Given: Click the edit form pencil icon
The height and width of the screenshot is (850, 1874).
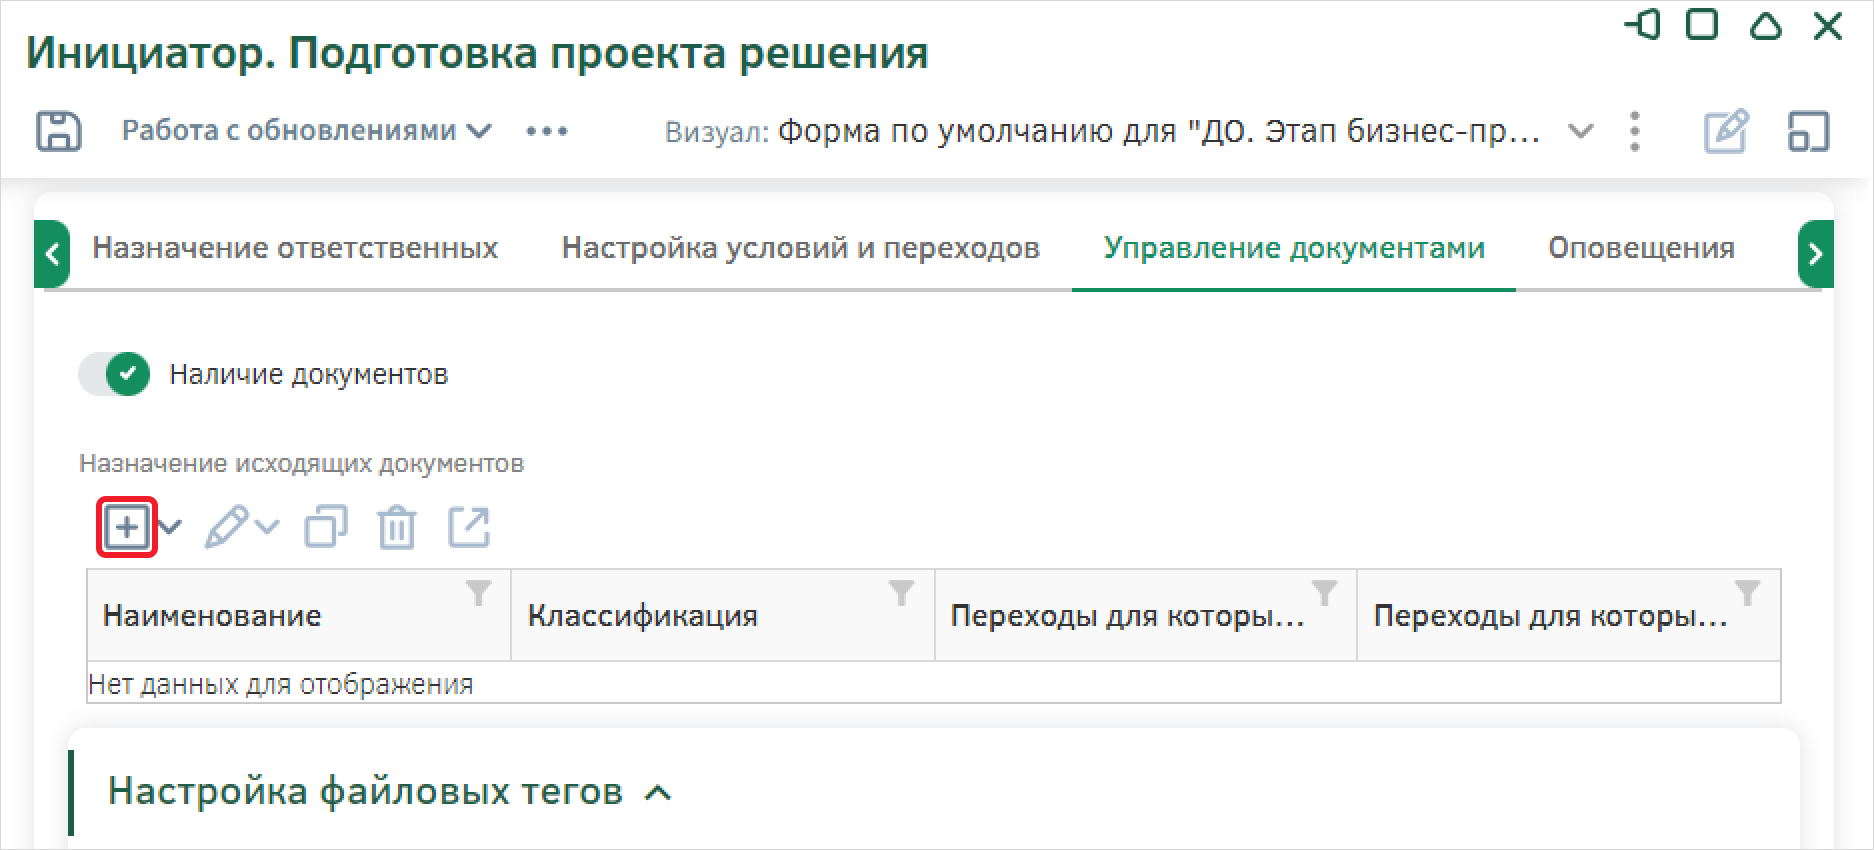Looking at the screenshot, I should (x=1726, y=131).
